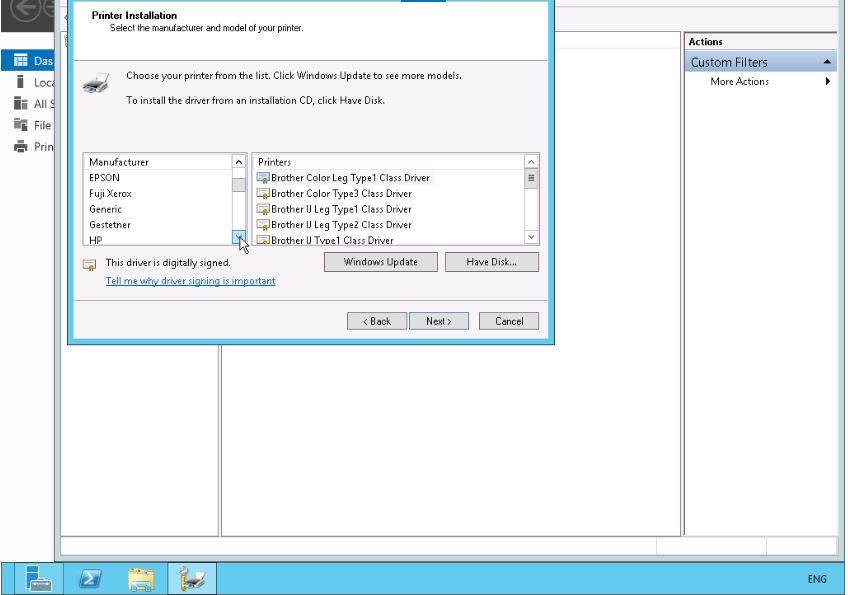Click Print Management taskbar icon
This screenshot has width=848, height=595.
(192, 578)
